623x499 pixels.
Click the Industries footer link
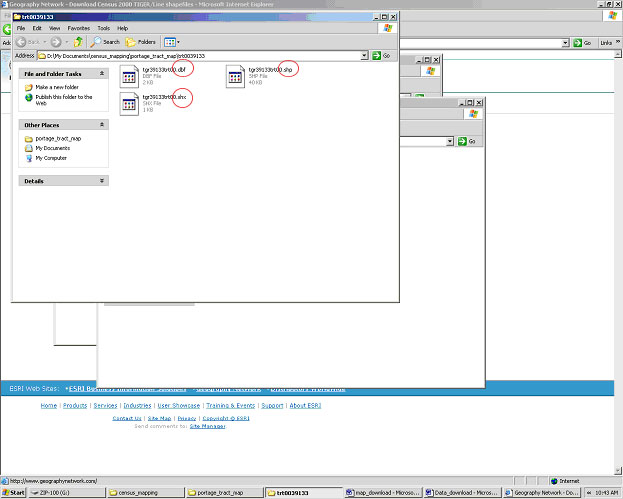(137, 405)
